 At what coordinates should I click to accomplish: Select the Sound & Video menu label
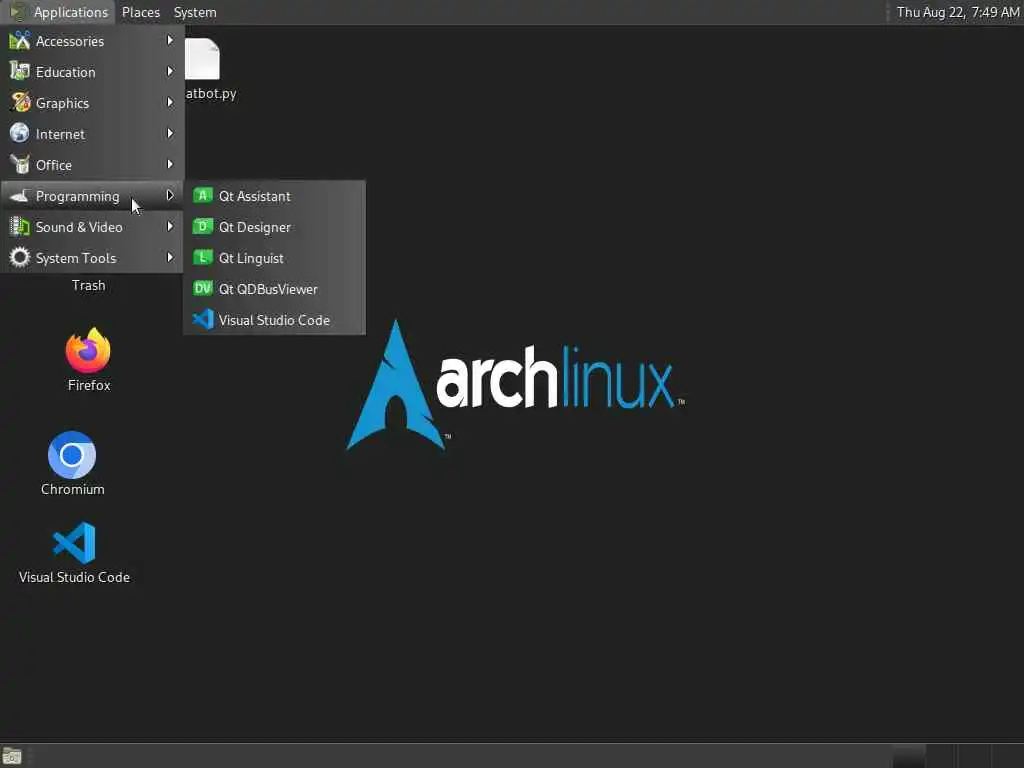pyautogui.click(x=79, y=227)
